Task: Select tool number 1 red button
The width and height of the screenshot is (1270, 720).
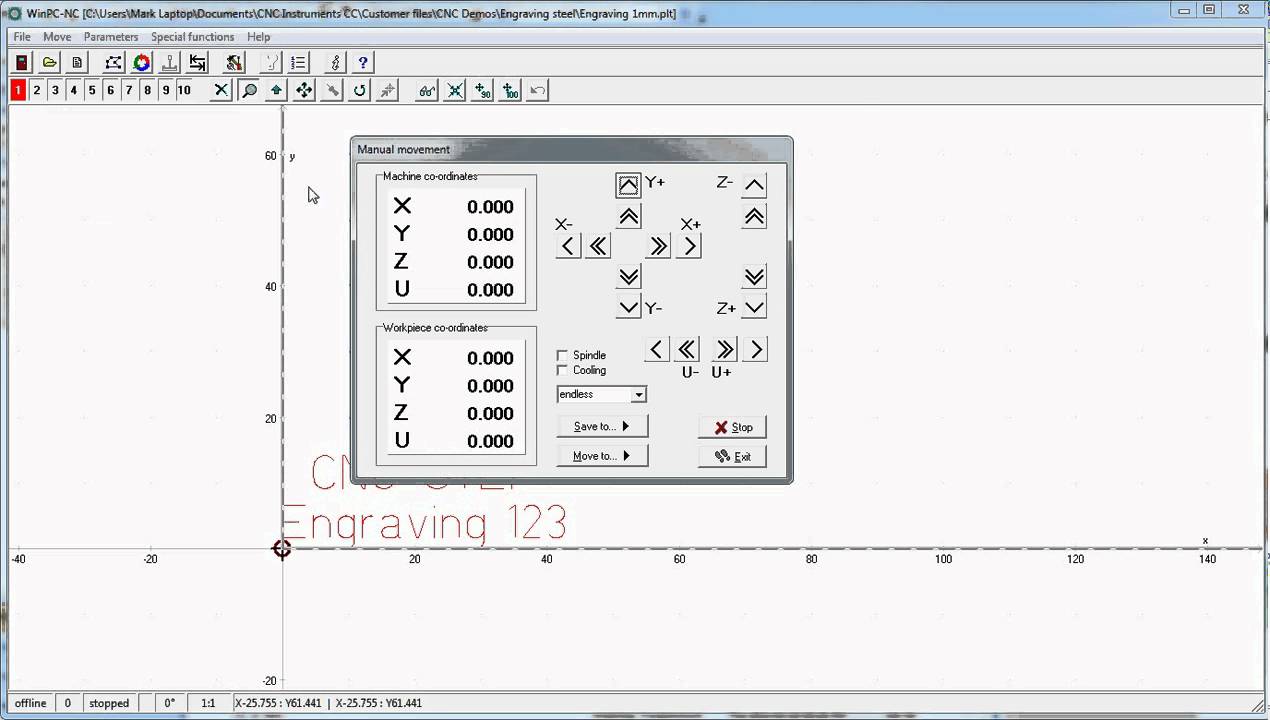Action: [18, 90]
